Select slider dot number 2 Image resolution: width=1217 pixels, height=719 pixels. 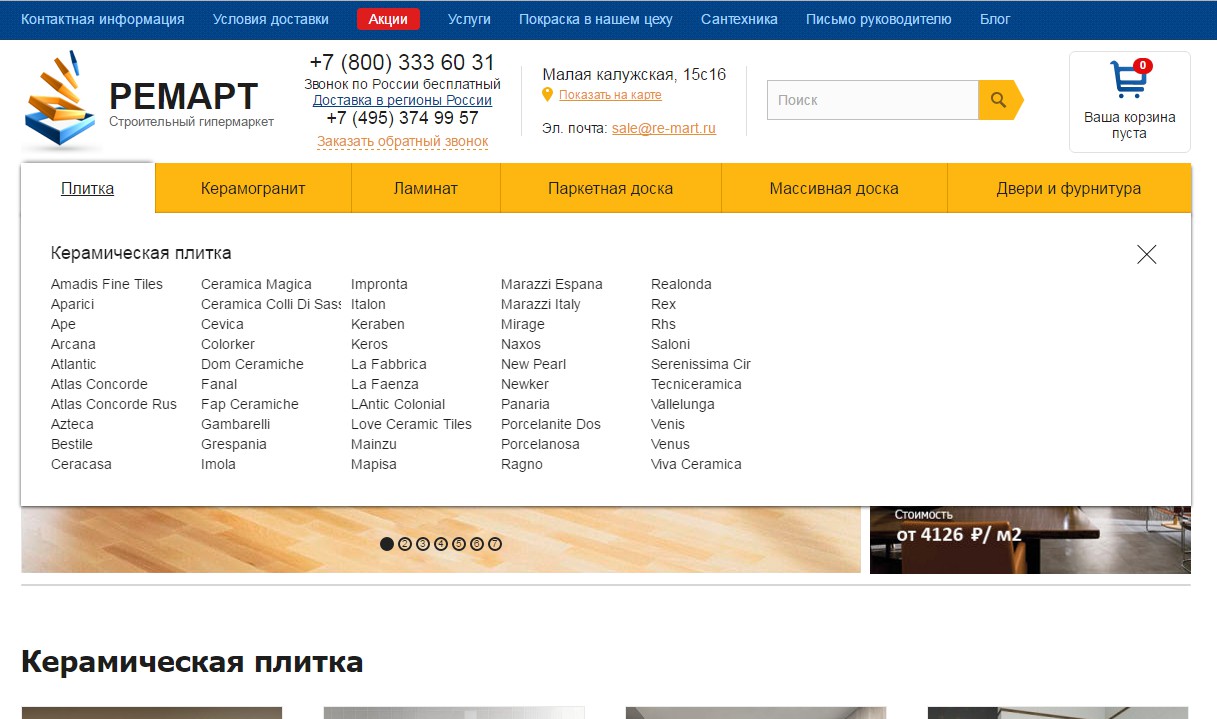pos(405,544)
